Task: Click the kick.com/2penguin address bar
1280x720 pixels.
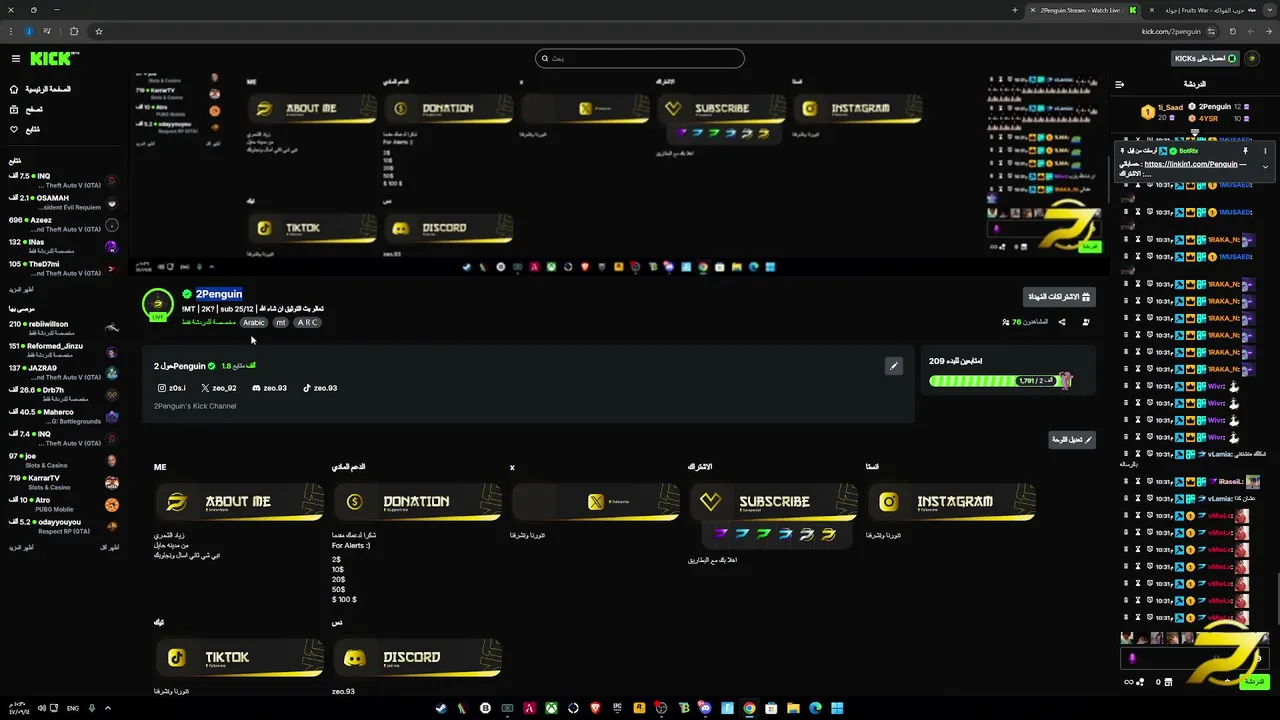Action: tap(1169, 31)
